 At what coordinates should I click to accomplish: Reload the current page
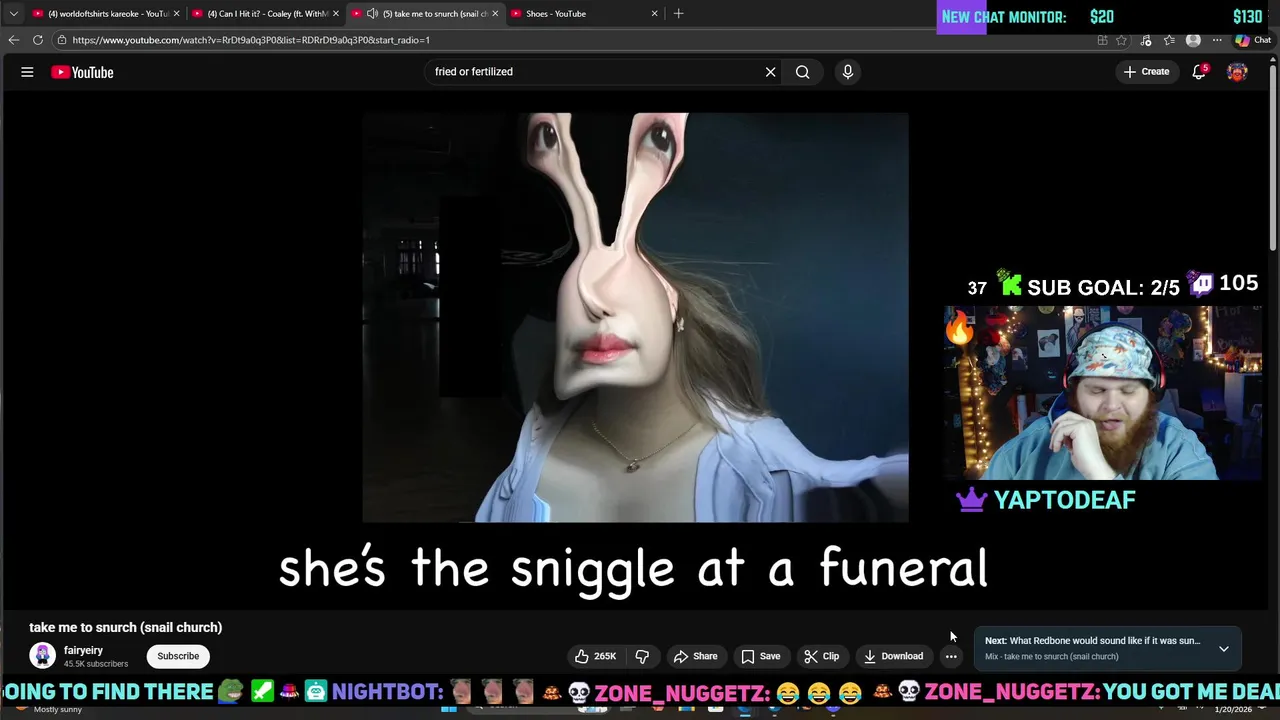(x=37, y=40)
